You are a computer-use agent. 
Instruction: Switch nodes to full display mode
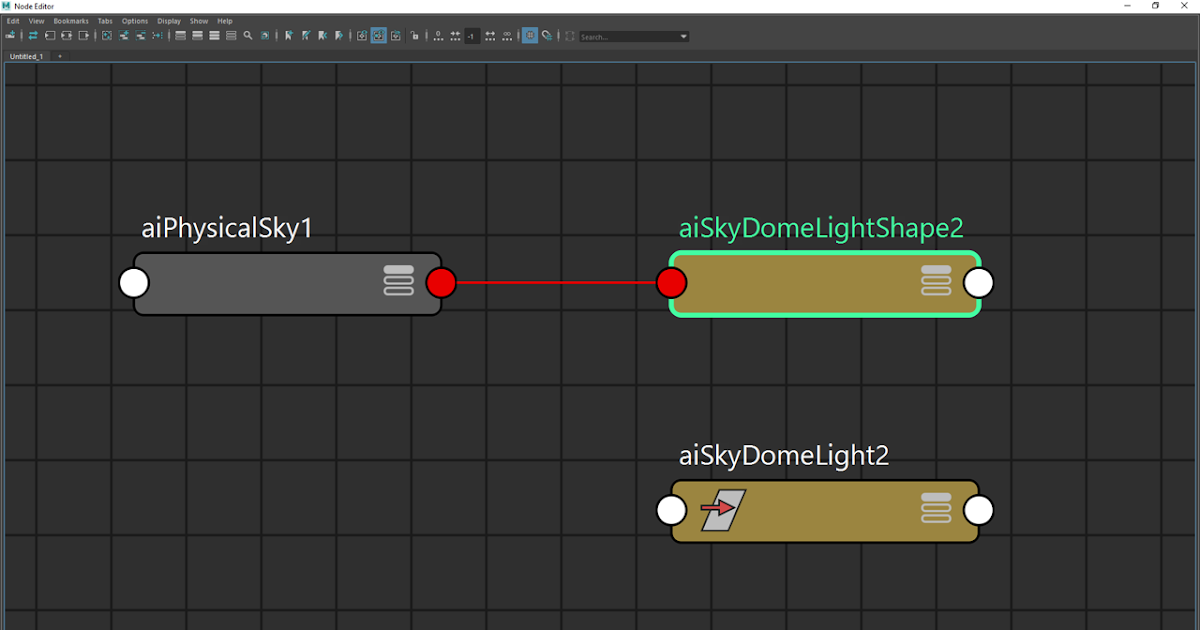point(214,35)
